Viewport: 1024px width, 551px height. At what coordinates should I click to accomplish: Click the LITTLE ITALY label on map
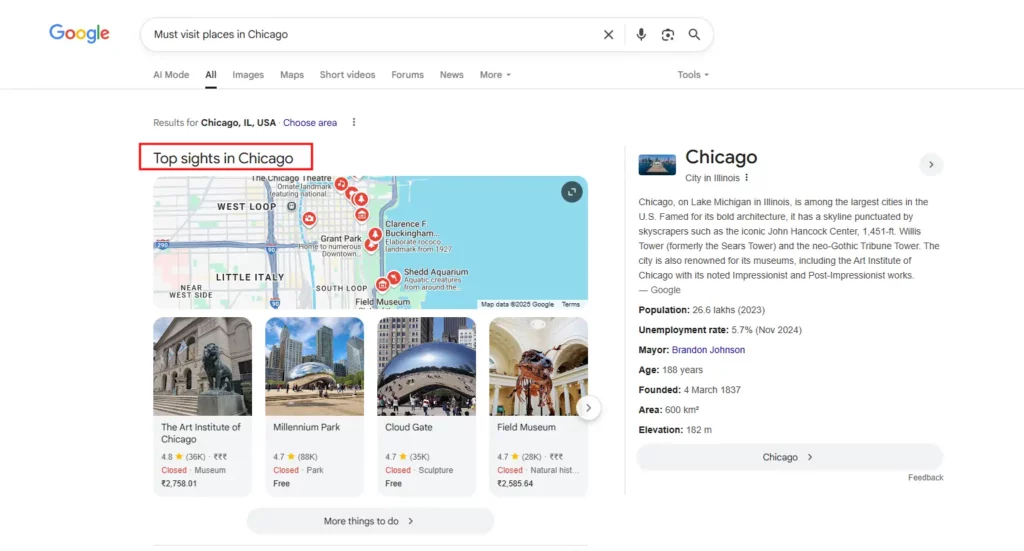(250, 277)
